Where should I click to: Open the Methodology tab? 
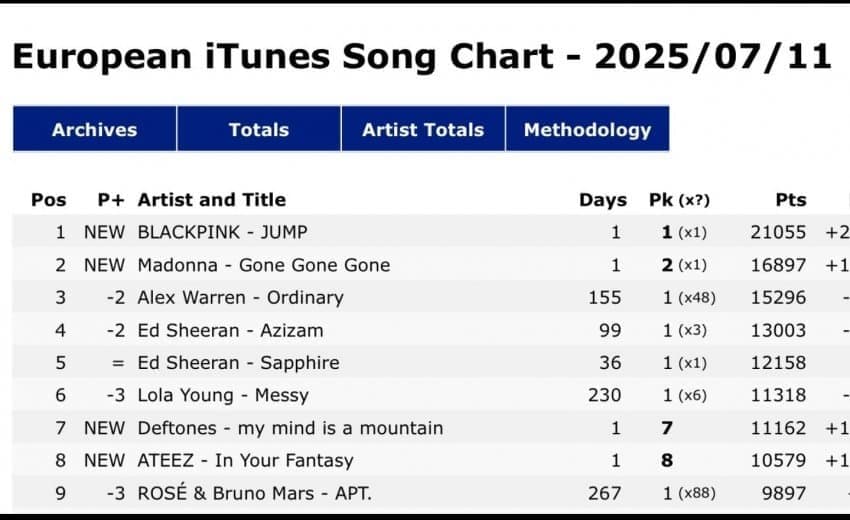coord(587,129)
